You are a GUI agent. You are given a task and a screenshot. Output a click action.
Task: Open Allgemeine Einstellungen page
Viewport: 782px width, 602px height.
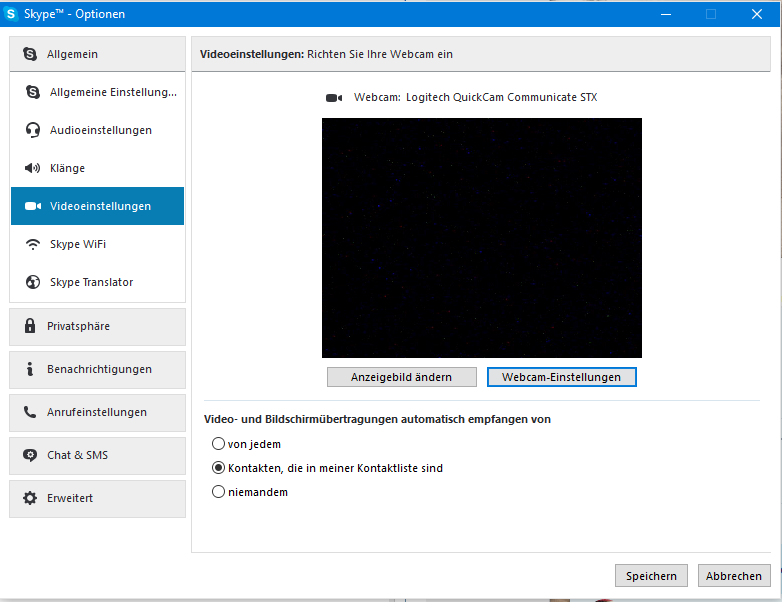click(x=97, y=92)
